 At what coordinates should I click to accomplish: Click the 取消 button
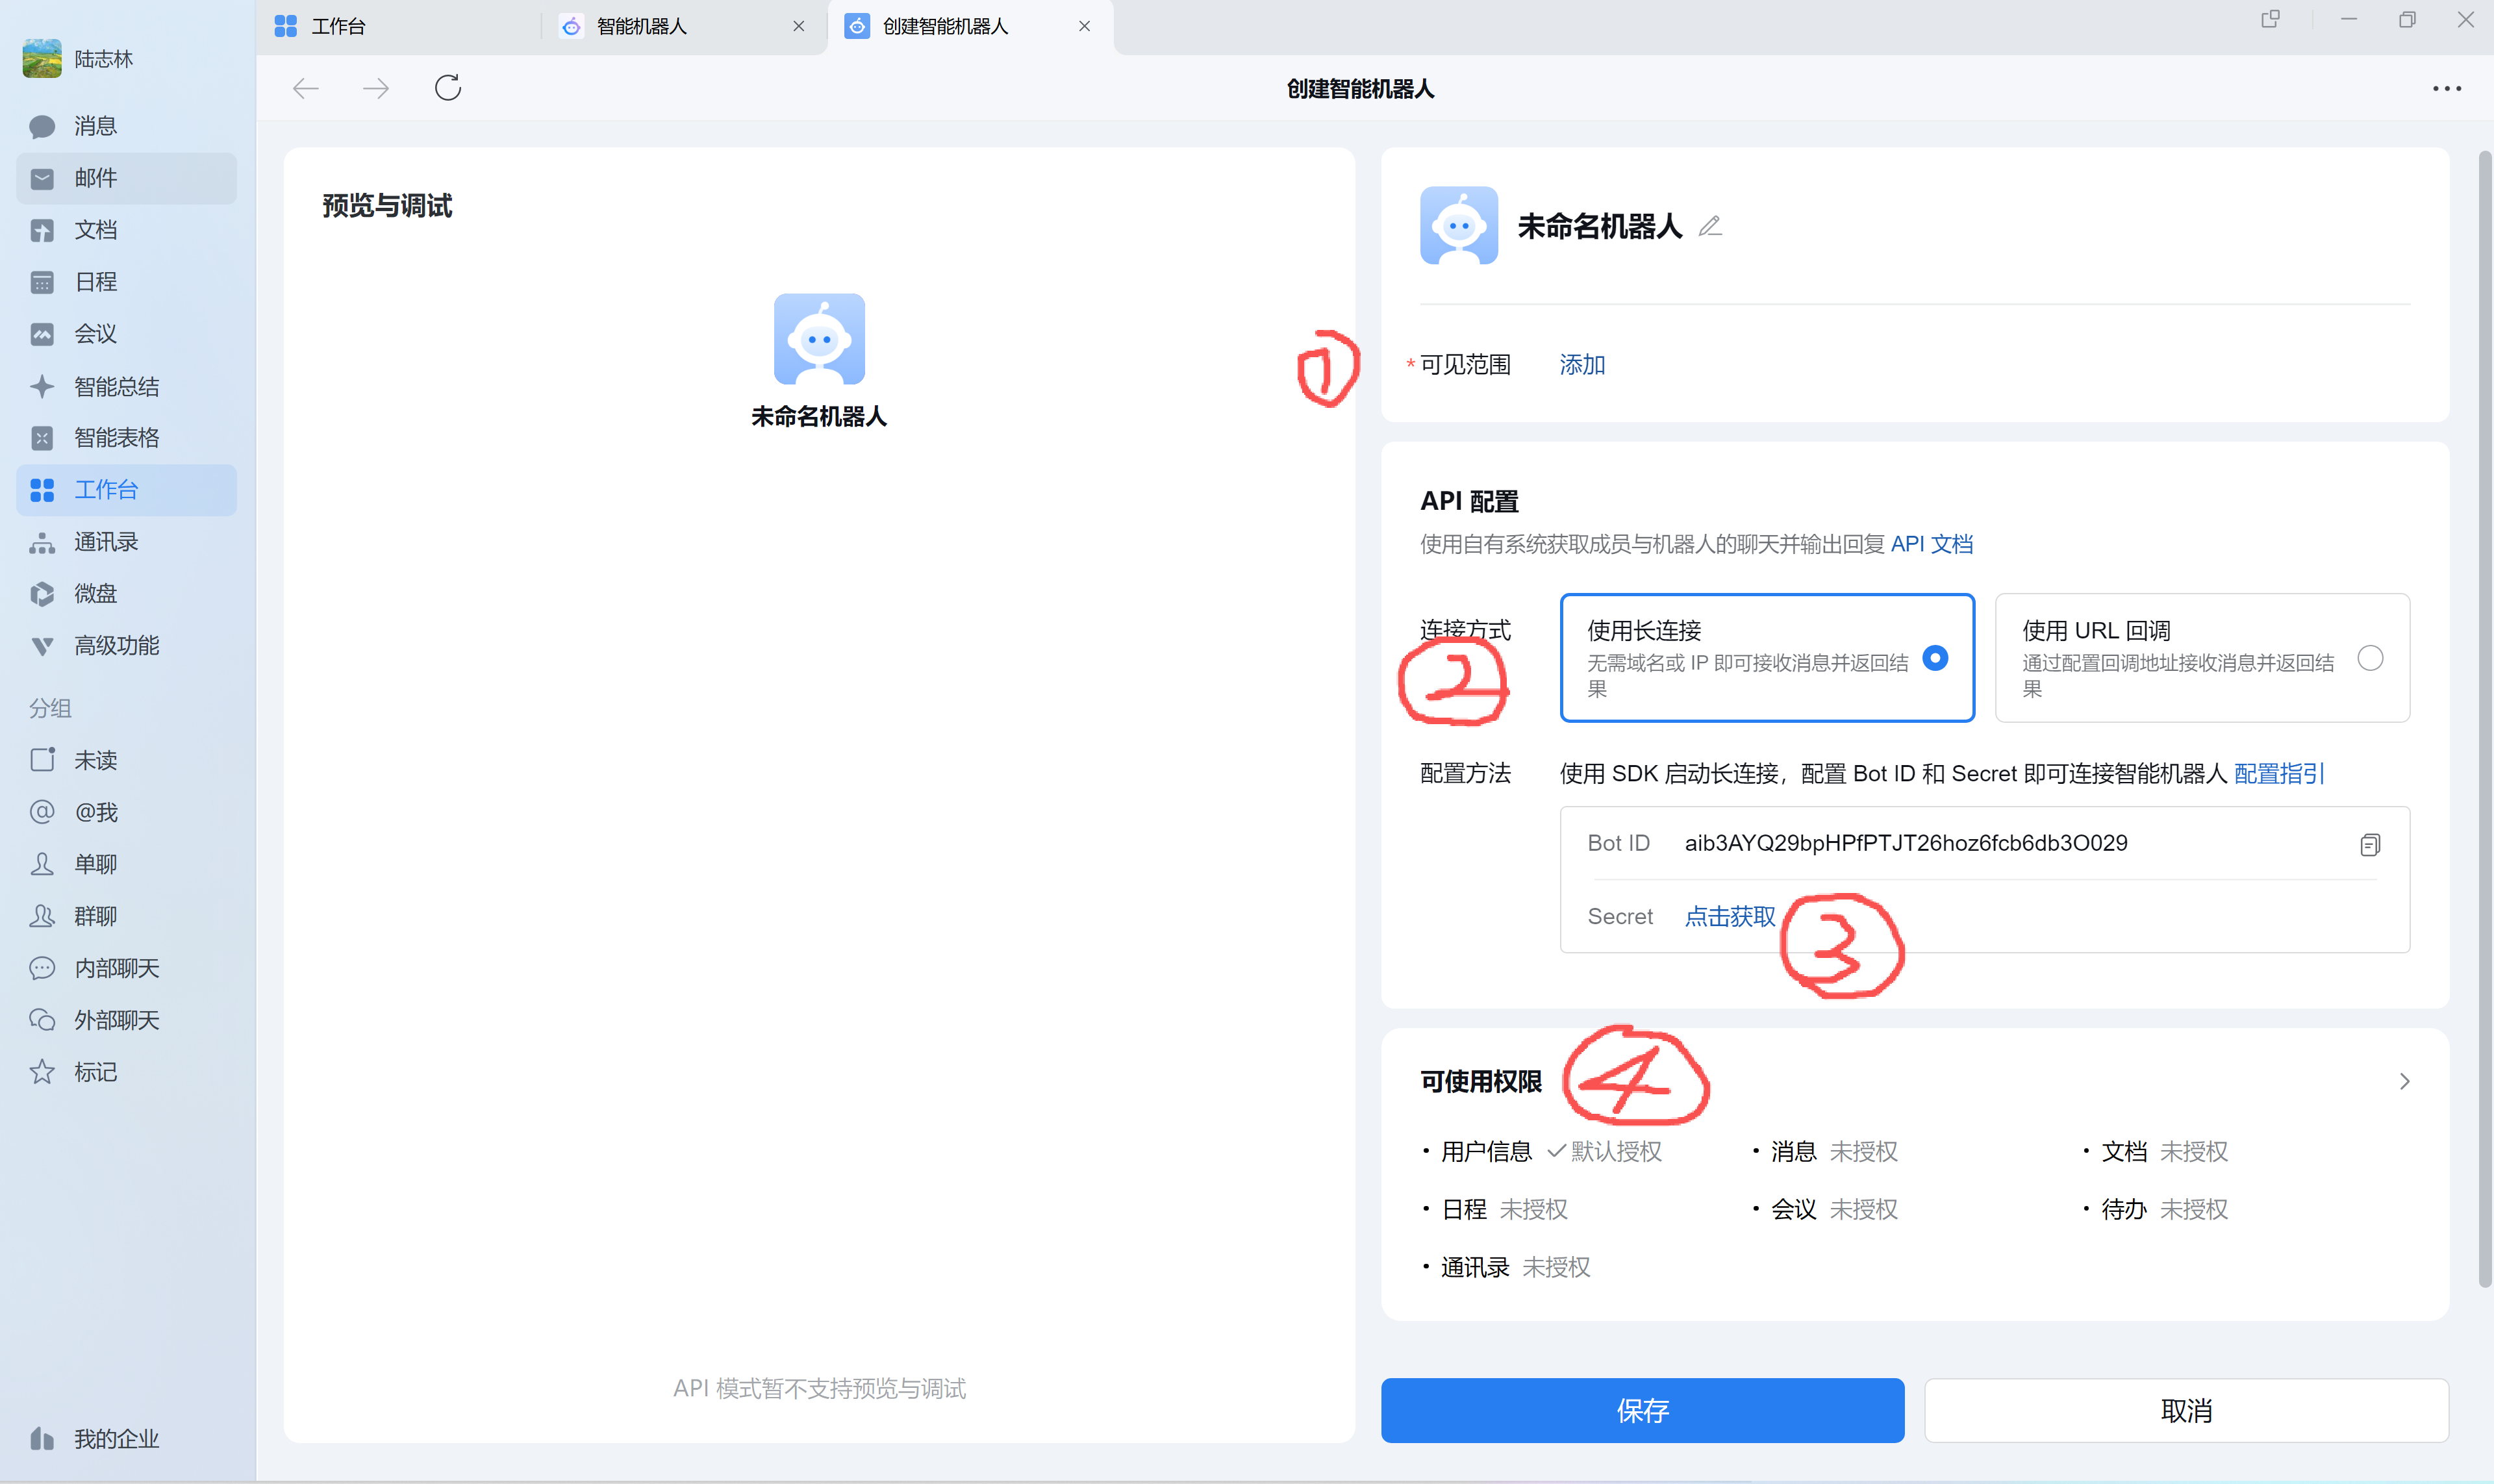tap(2186, 1410)
